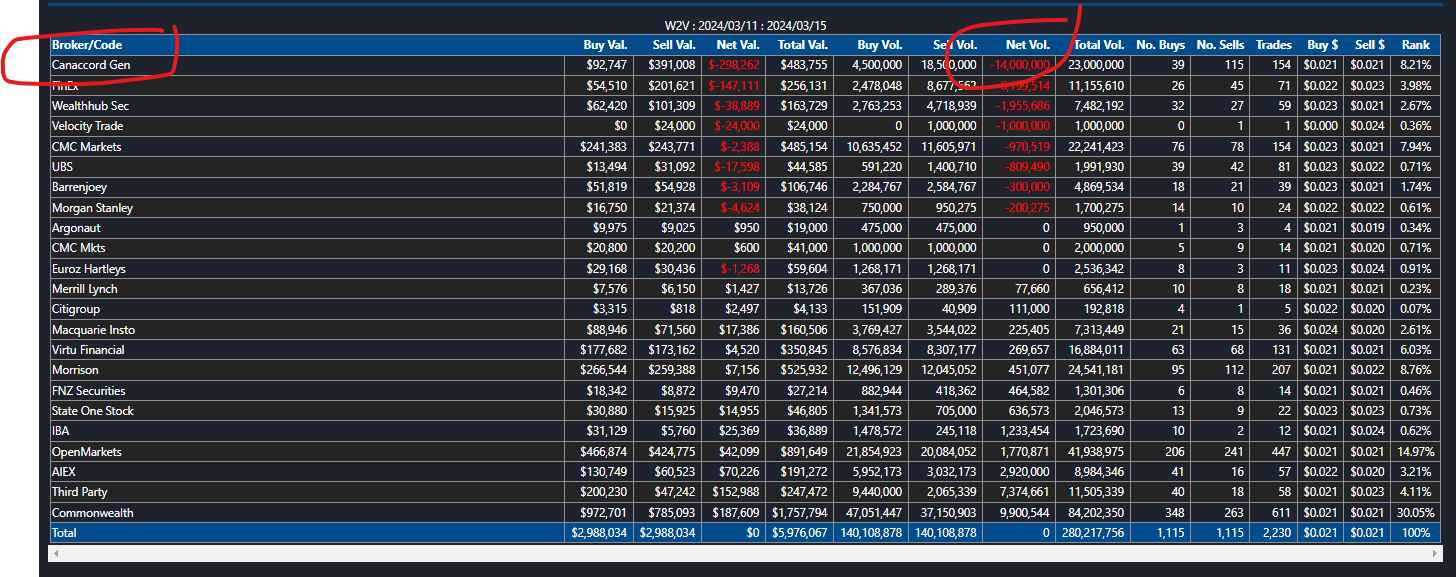This screenshot has height=577, width=1456.
Task: Click the No. Buys column header
Action: [1161, 45]
